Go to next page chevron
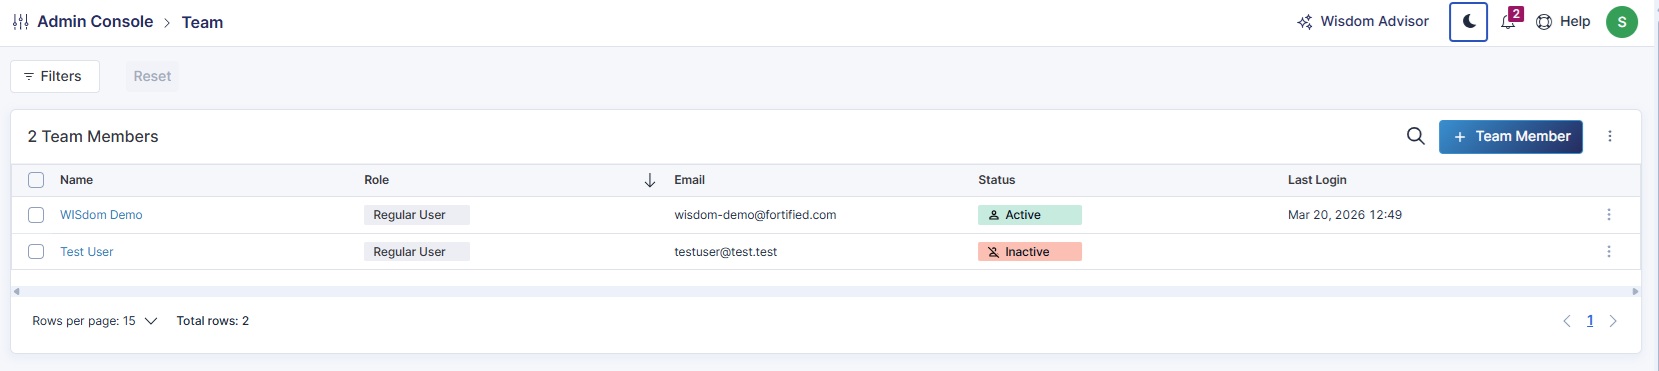This screenshot has height=371, width=1659. (x=1613, y=321)
